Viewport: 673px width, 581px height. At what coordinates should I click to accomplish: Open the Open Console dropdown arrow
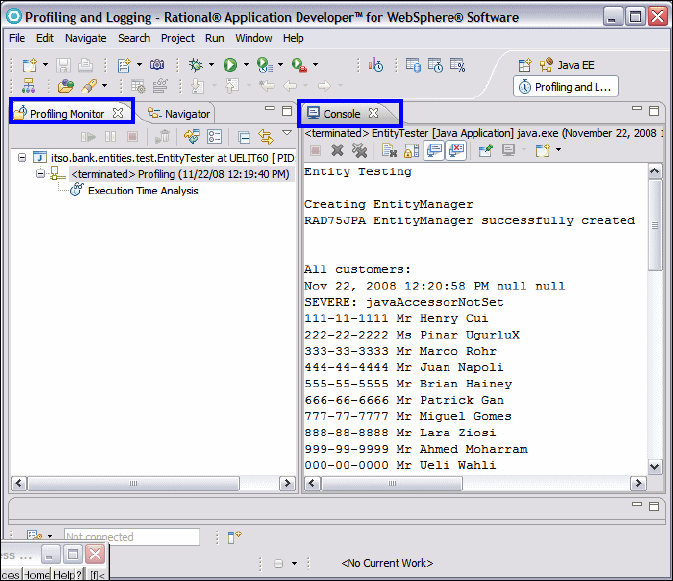[x=558, y=150]
